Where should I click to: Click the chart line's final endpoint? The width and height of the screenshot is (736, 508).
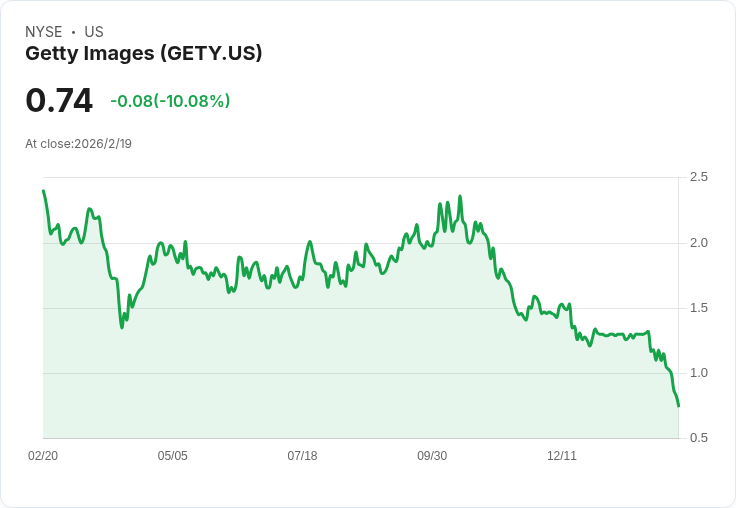point(678,406)
